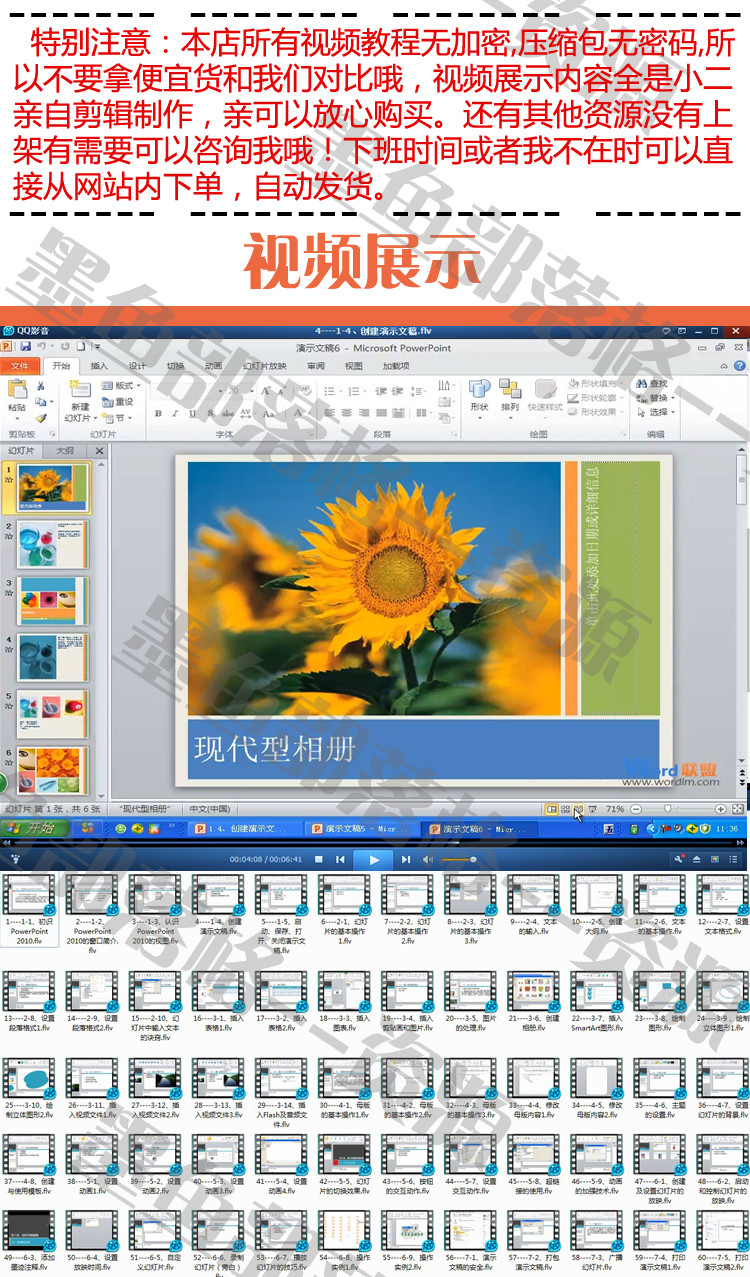
Task: Select slide 3 thumbnail in slide pane
Action: point(52,601)
